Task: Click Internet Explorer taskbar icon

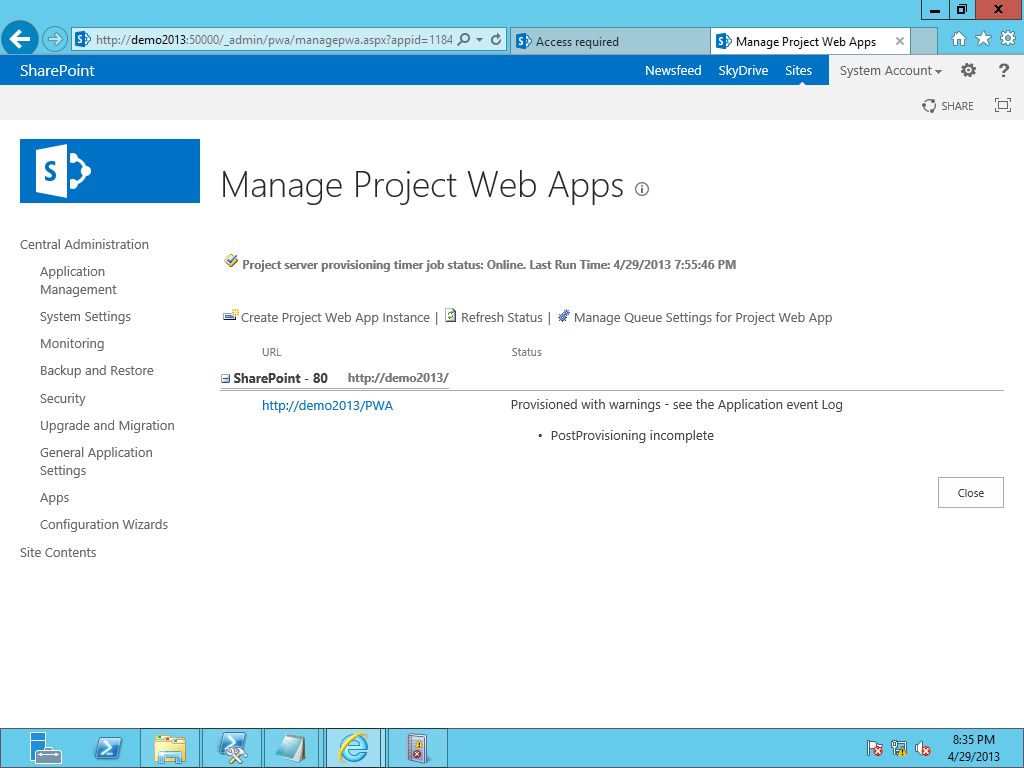Action: click(353, 748)
